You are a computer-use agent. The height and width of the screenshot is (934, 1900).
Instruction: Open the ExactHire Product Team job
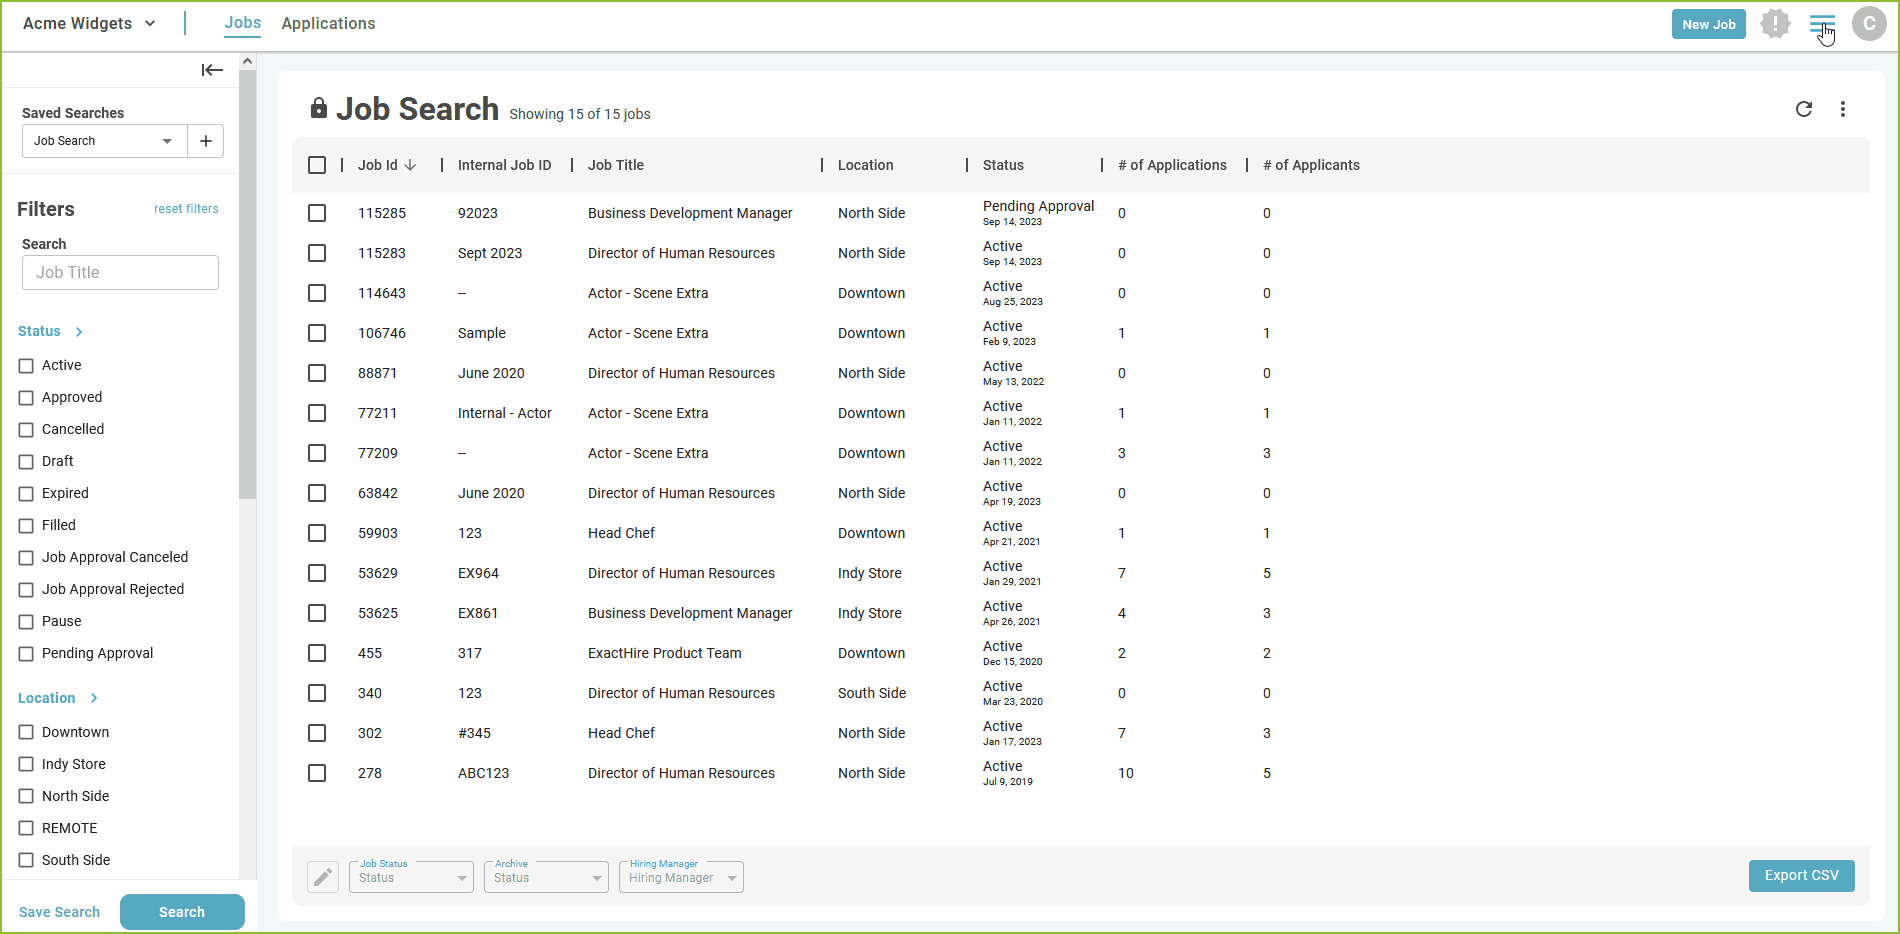(665, 653)
